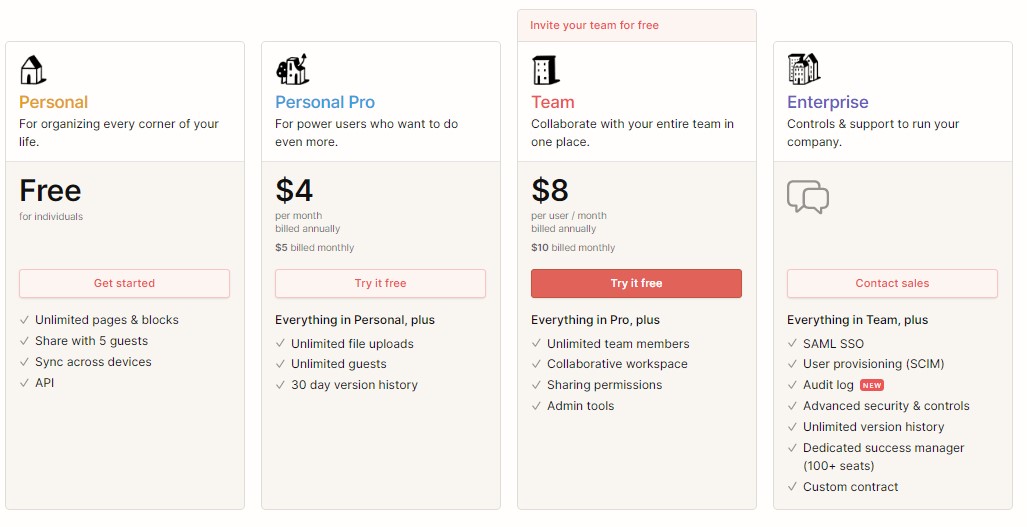Screen dimensions: 1027x527
Task: Open the Personal plan heading
Action: pos(53,102)
